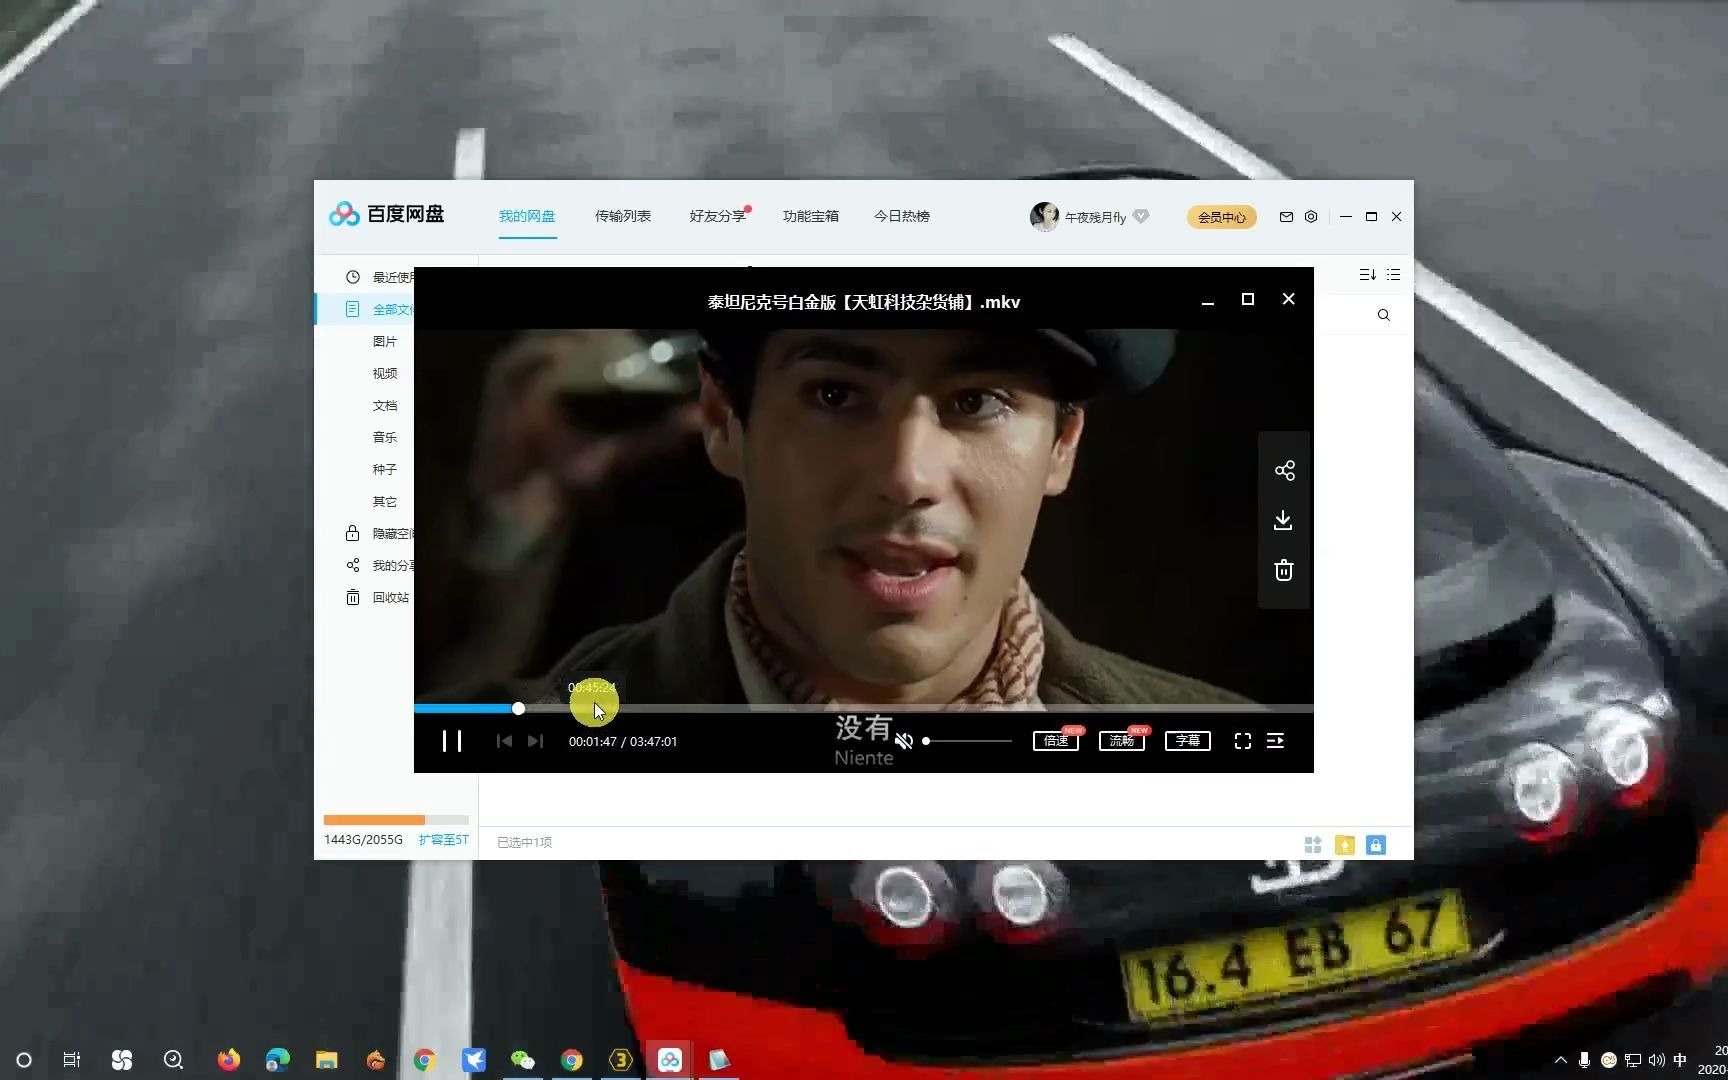Viewport: 1728px width, 1080px height.
Task: Close the video player window
Action: (1289, 299)
